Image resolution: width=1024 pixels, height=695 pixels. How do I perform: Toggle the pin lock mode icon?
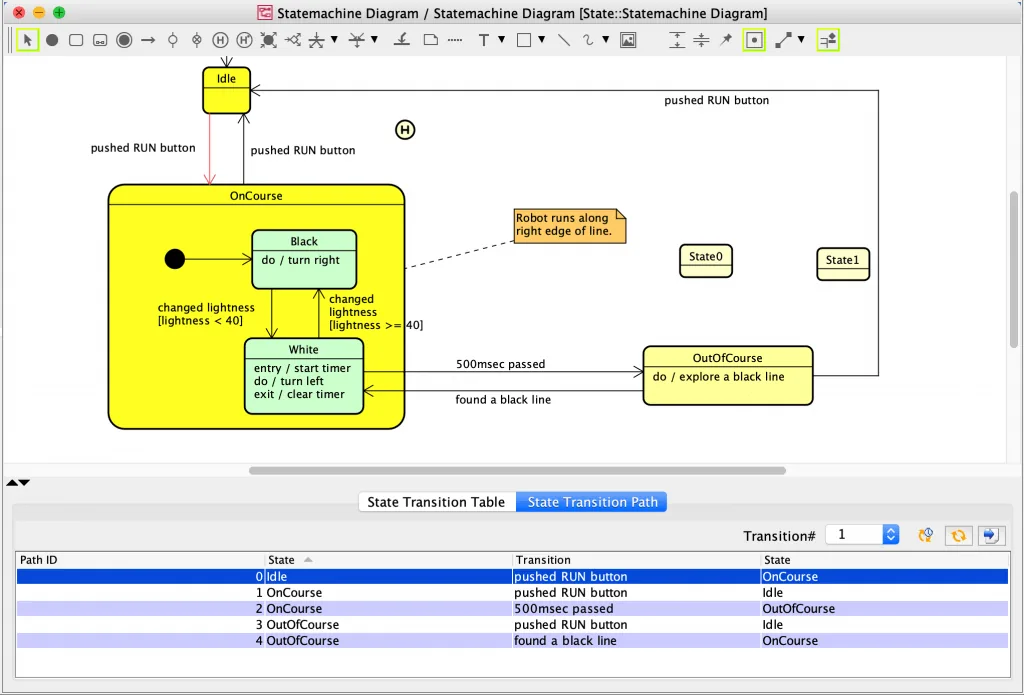pyautogui.click(x=726, y=40)
